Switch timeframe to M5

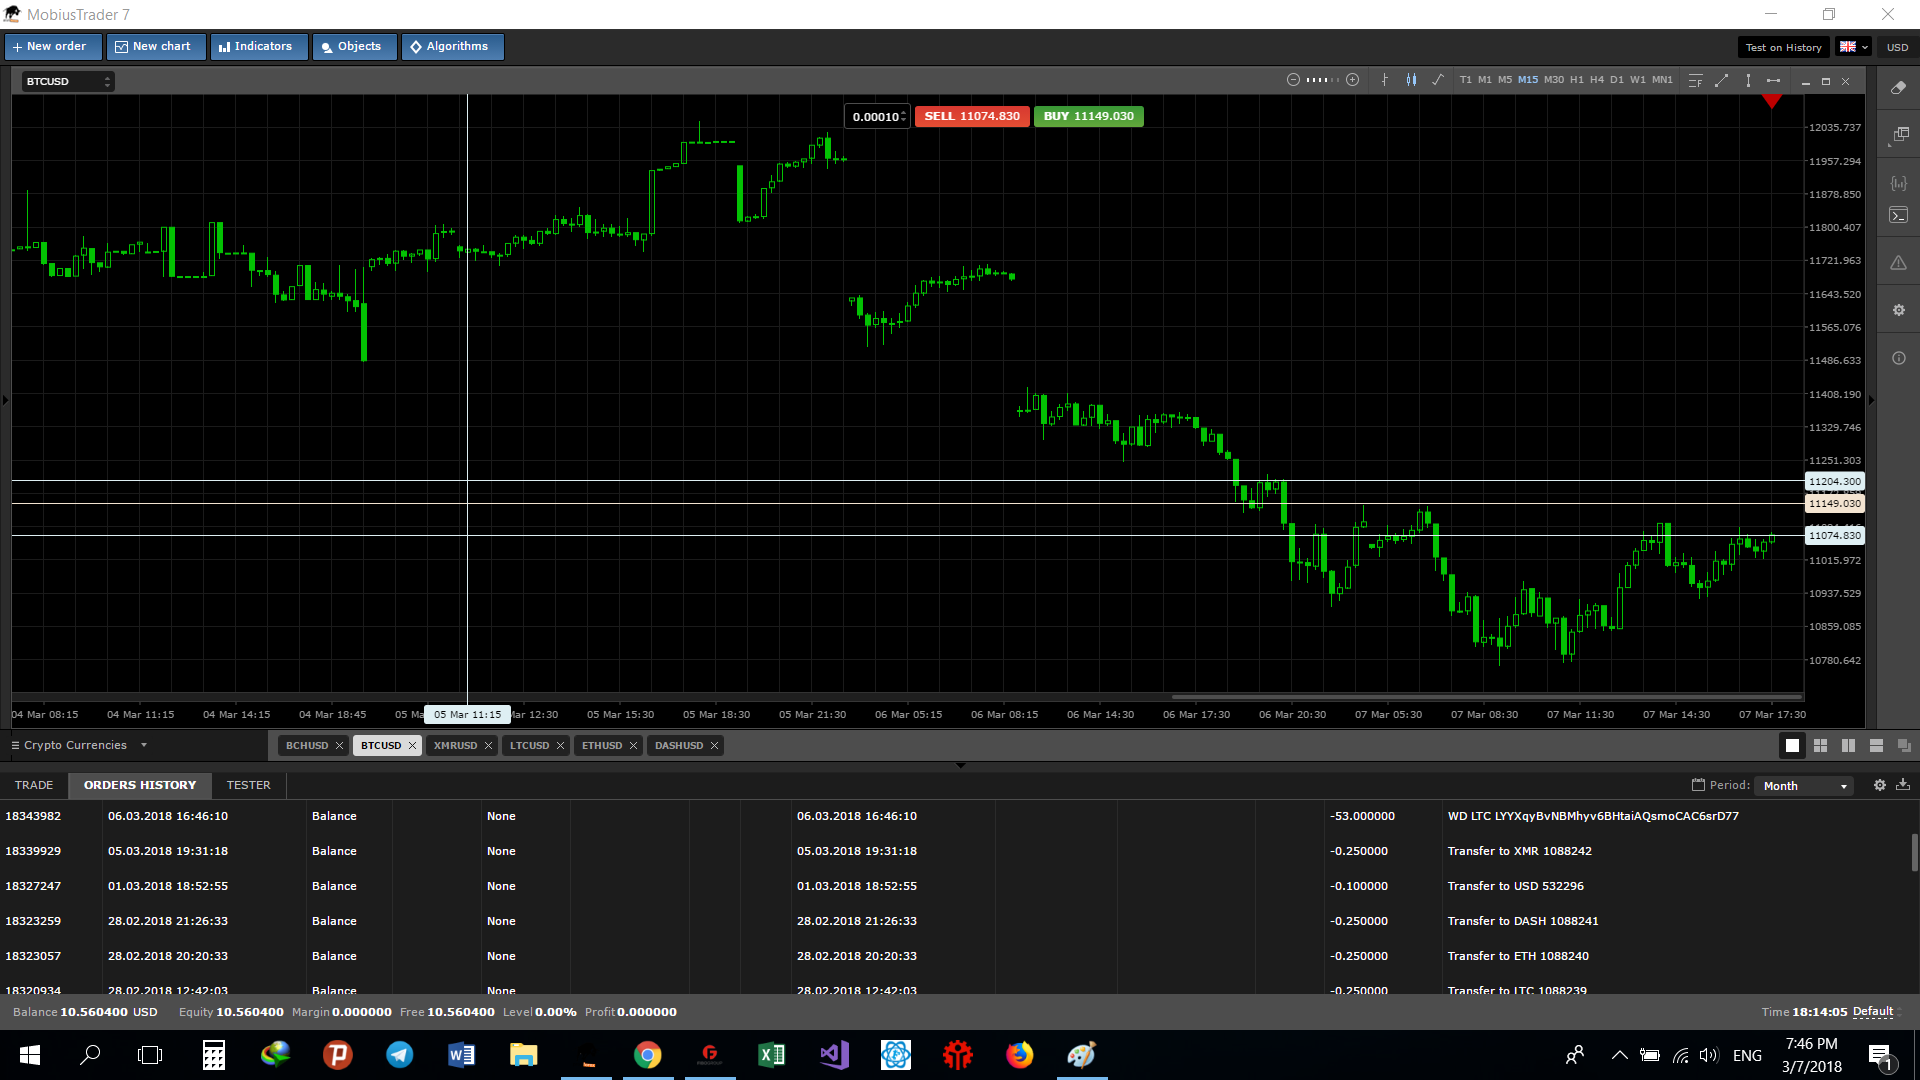[1505, 80]
